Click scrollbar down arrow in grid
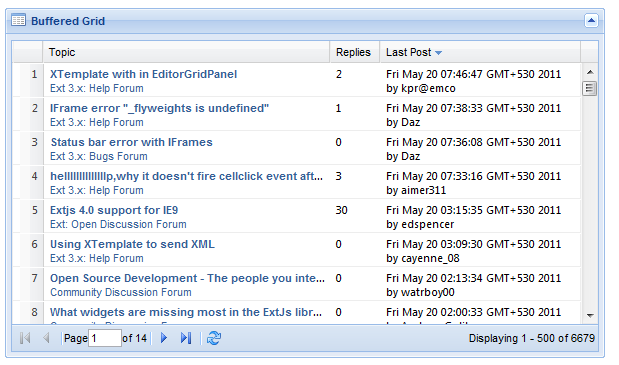This screenshot has height=365, width=619. (x=590, y=315)
